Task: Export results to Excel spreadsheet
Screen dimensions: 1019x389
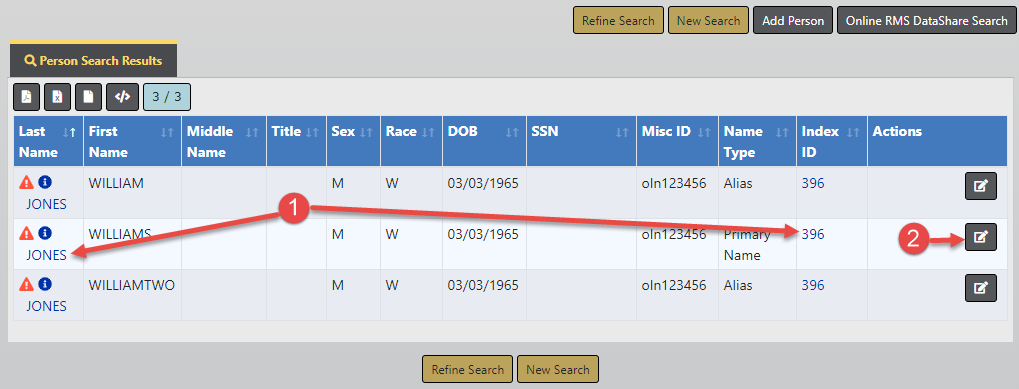Action: pos(57,97)
